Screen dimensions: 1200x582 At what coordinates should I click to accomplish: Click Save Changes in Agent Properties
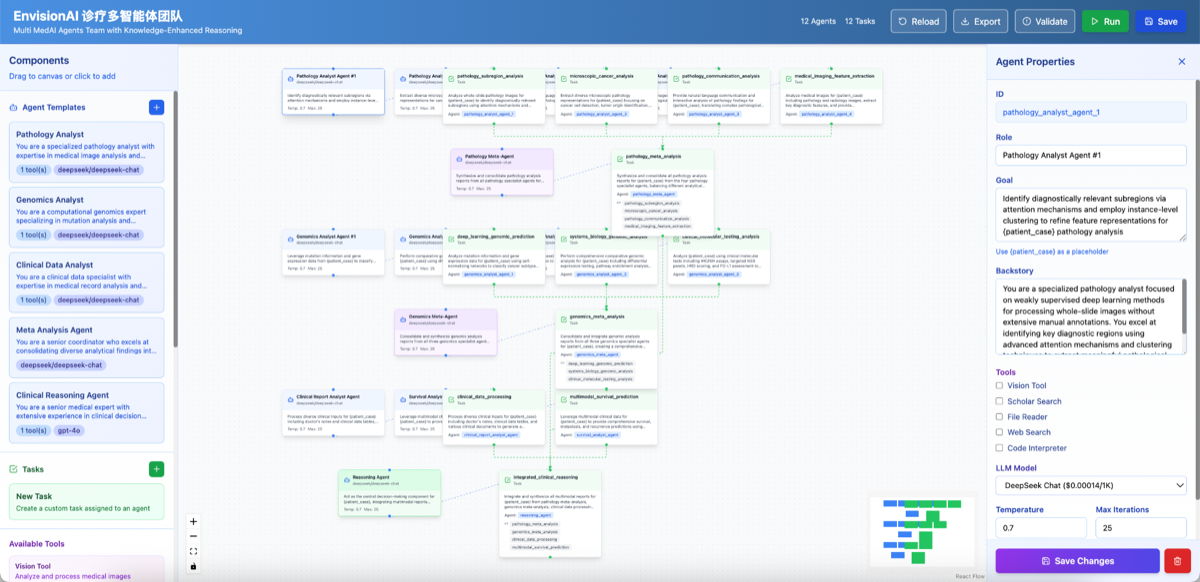[1077, 561]
